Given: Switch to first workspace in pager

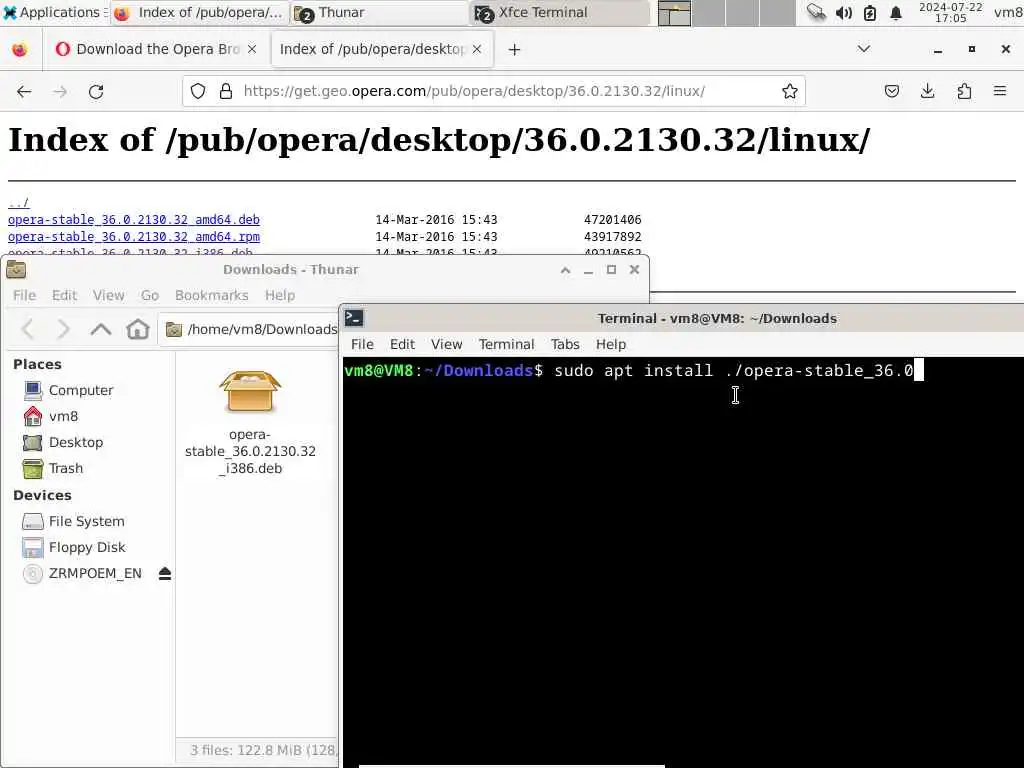Looking at the screenshot, I should (675, 13).
